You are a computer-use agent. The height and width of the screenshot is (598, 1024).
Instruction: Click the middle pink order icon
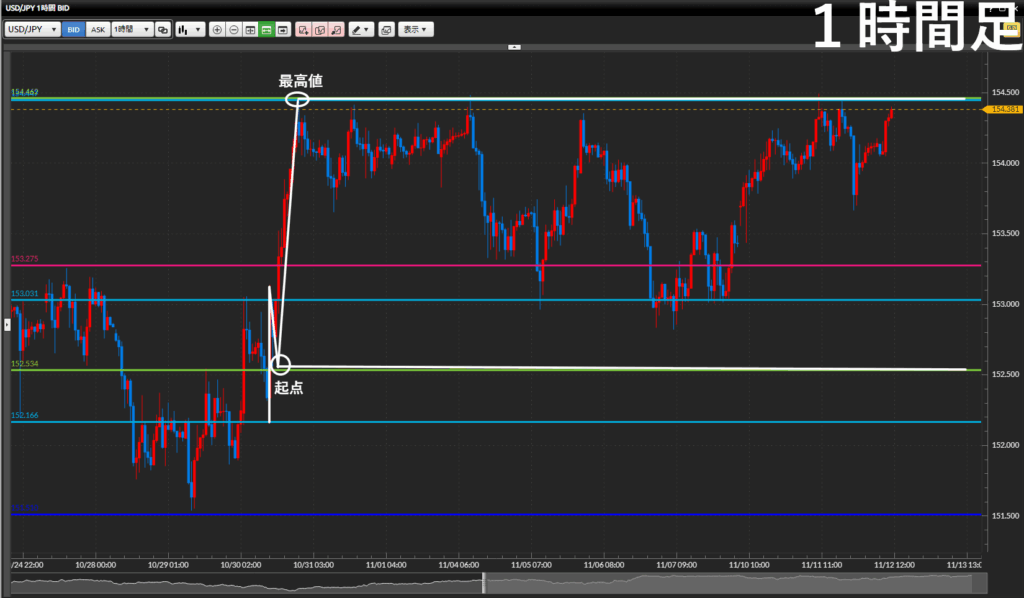pyautogui.click(x=320, y=30)
